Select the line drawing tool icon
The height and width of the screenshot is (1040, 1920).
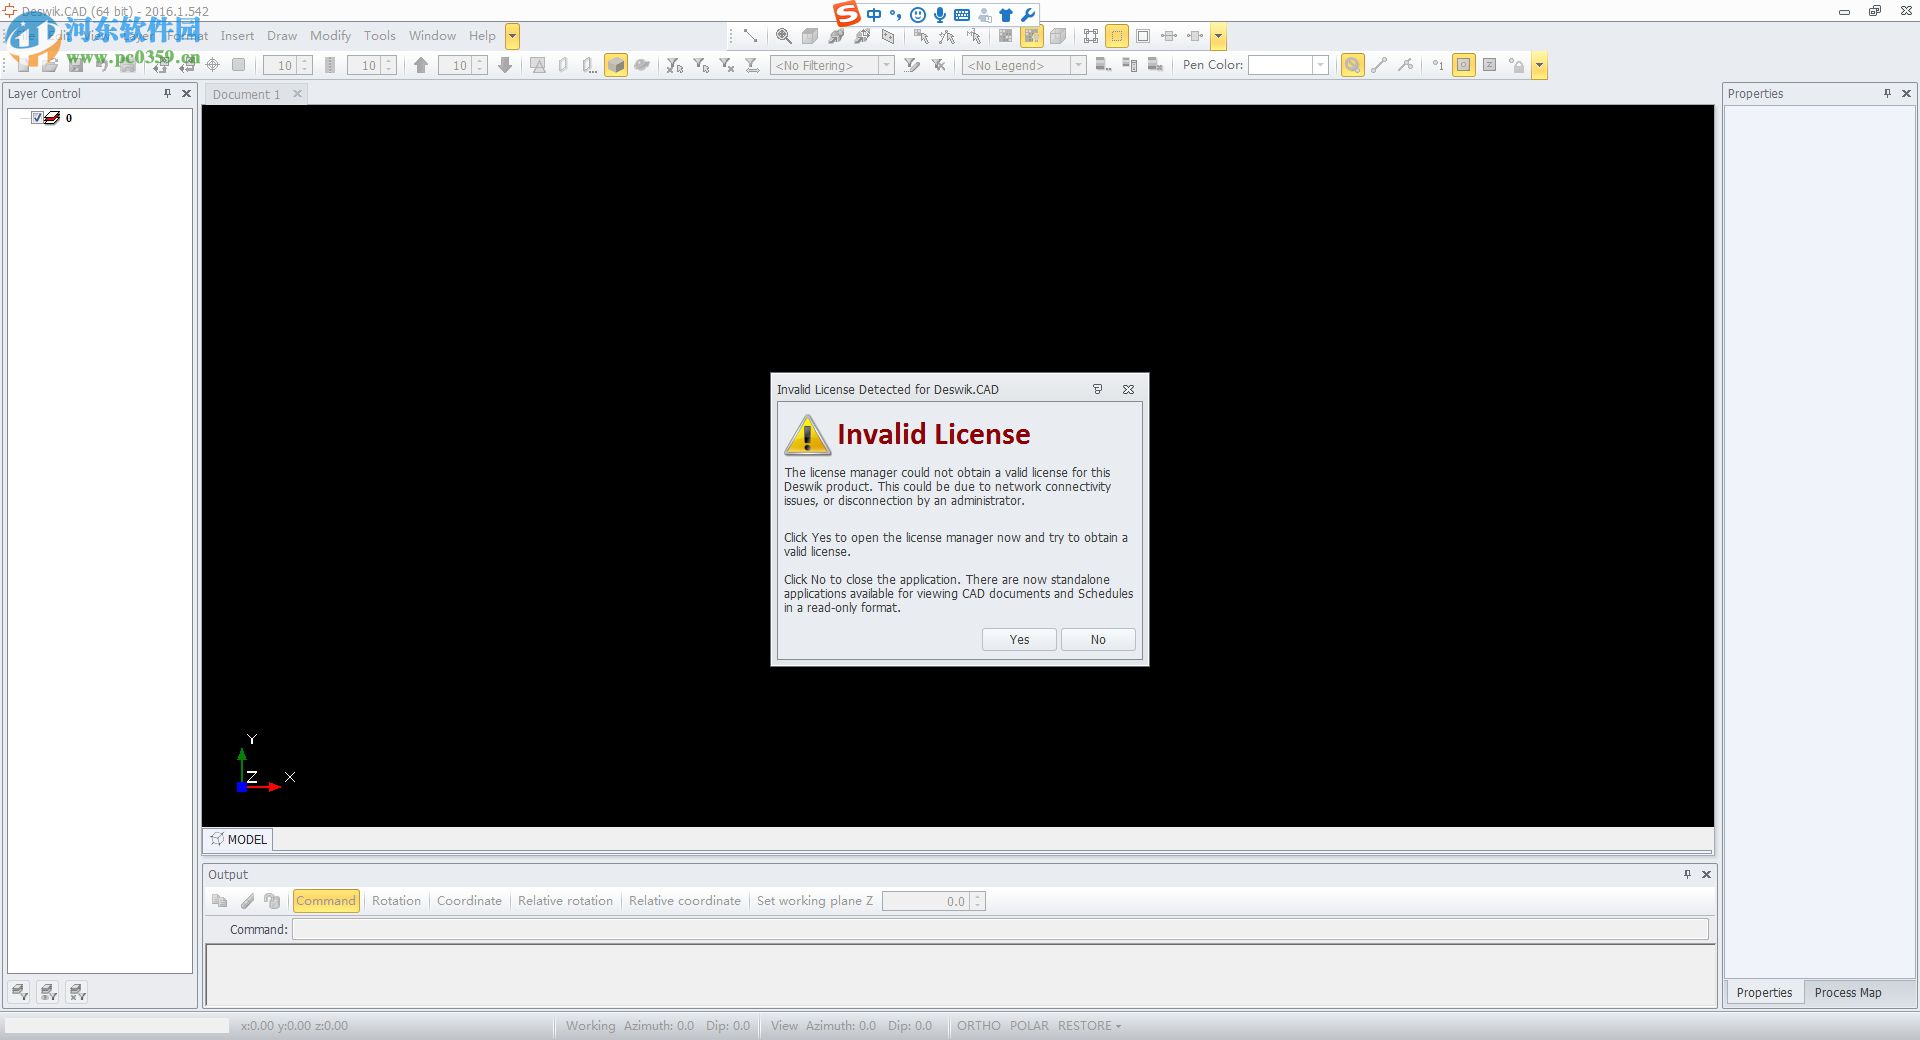pos(750,36)
